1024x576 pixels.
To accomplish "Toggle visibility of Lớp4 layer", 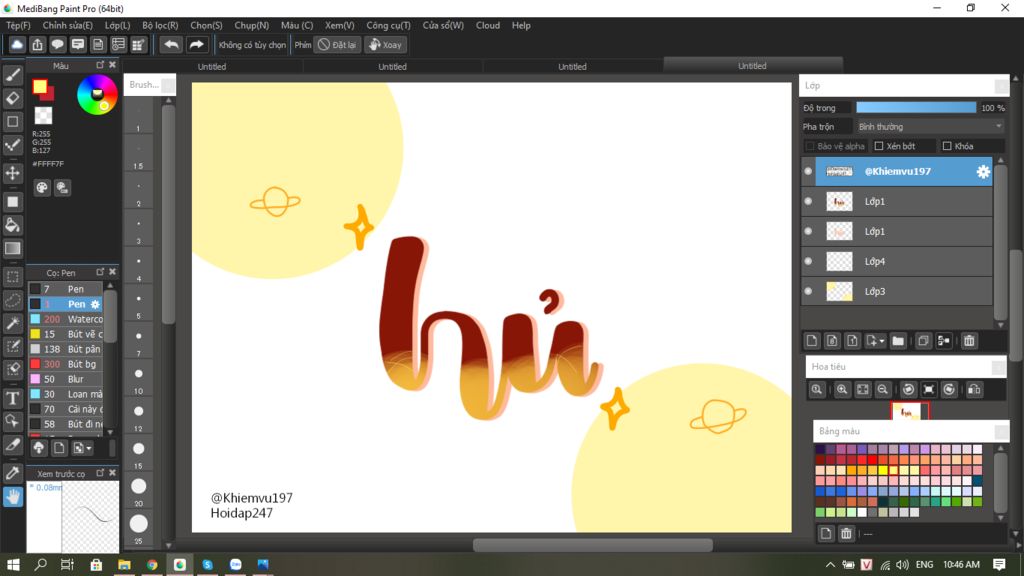I will tap(808, 261).
